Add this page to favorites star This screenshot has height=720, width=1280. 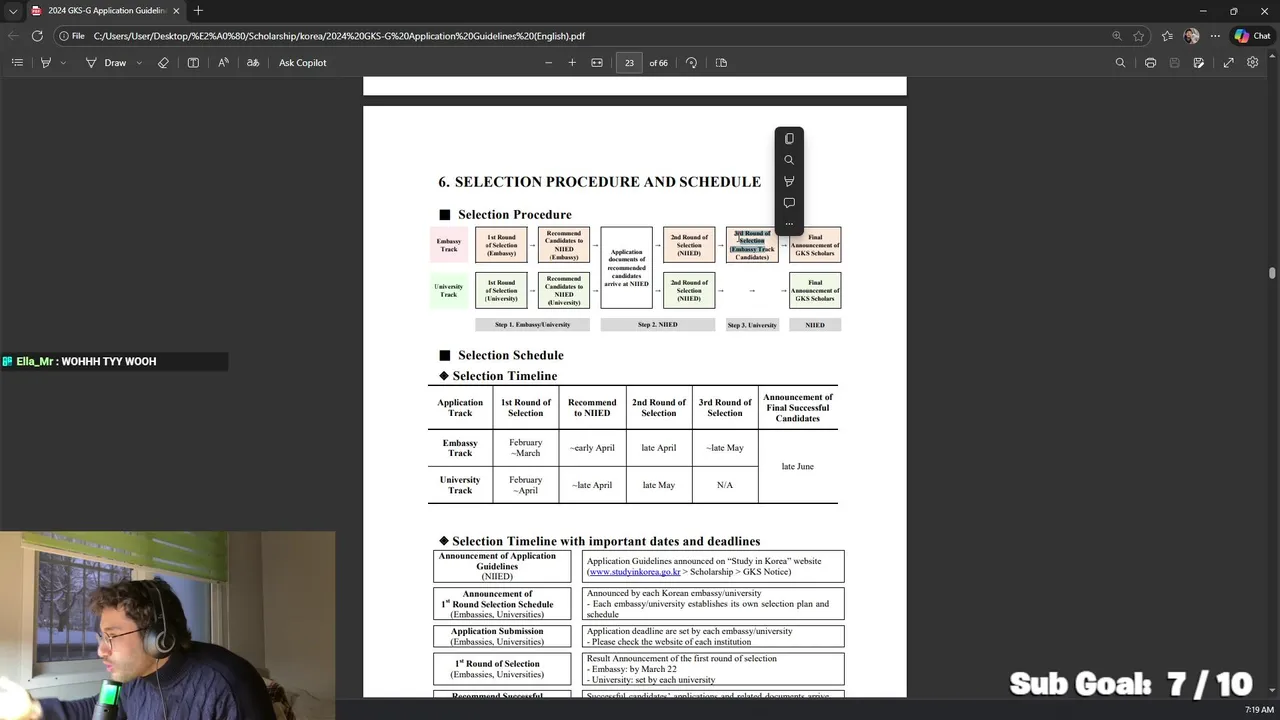[x=1139, y=36]
